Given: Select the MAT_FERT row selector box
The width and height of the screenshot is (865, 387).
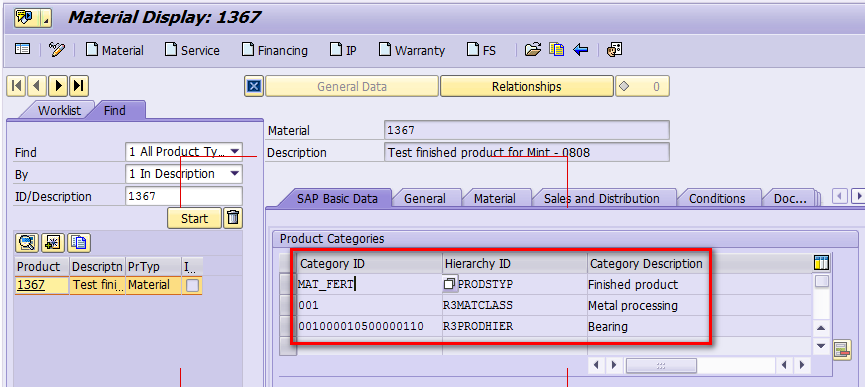Looking at the screenshot, I should pos(288,284).
